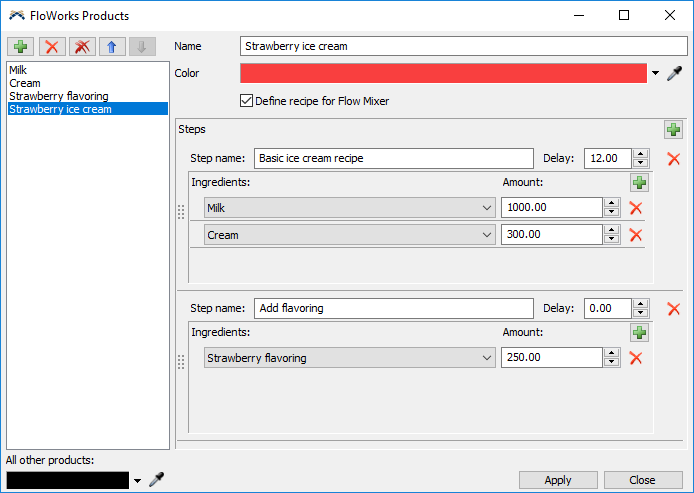The height and width of the screenshot is (493, 694).
Task: Click the move product up arrow icon
Action: 113,47
